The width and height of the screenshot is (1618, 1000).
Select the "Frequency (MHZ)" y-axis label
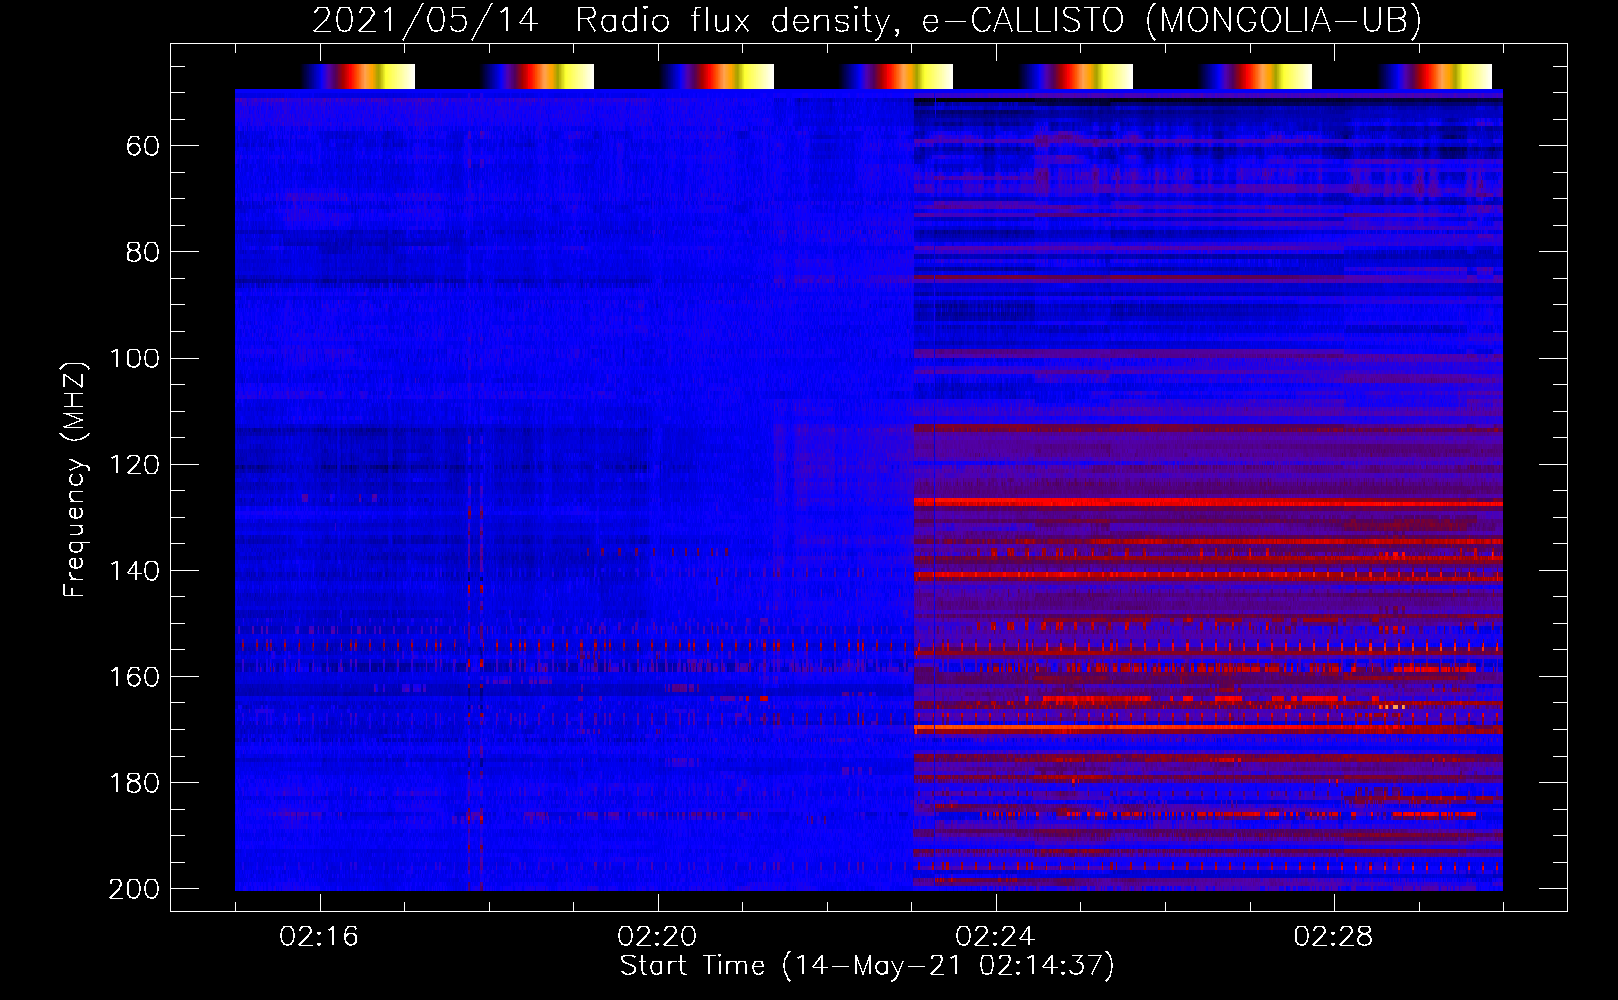75,479
